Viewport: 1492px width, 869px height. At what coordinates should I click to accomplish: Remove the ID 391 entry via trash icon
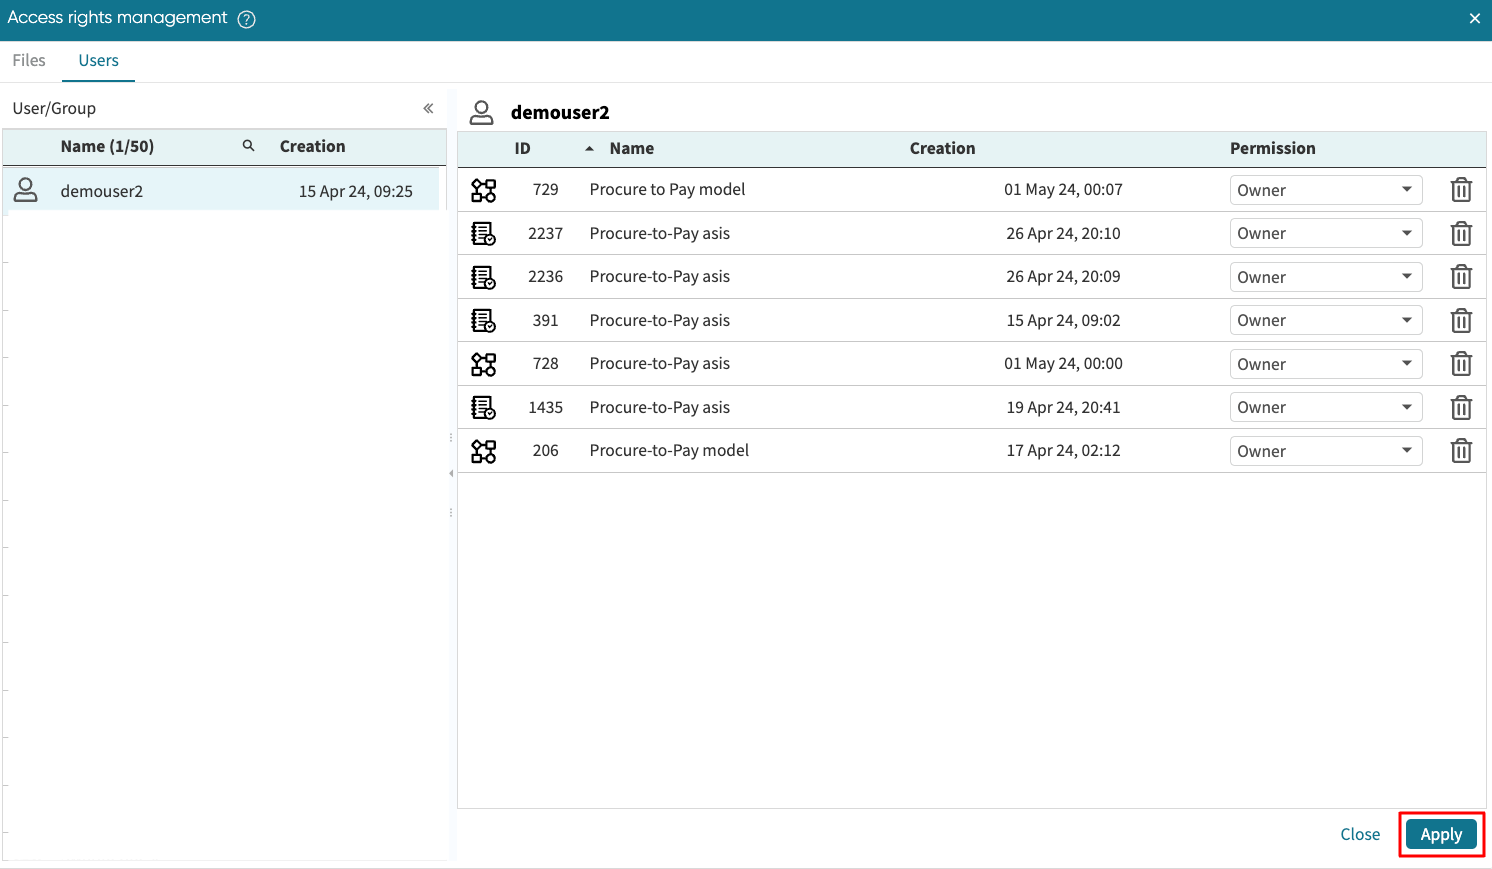(1461, 321)
